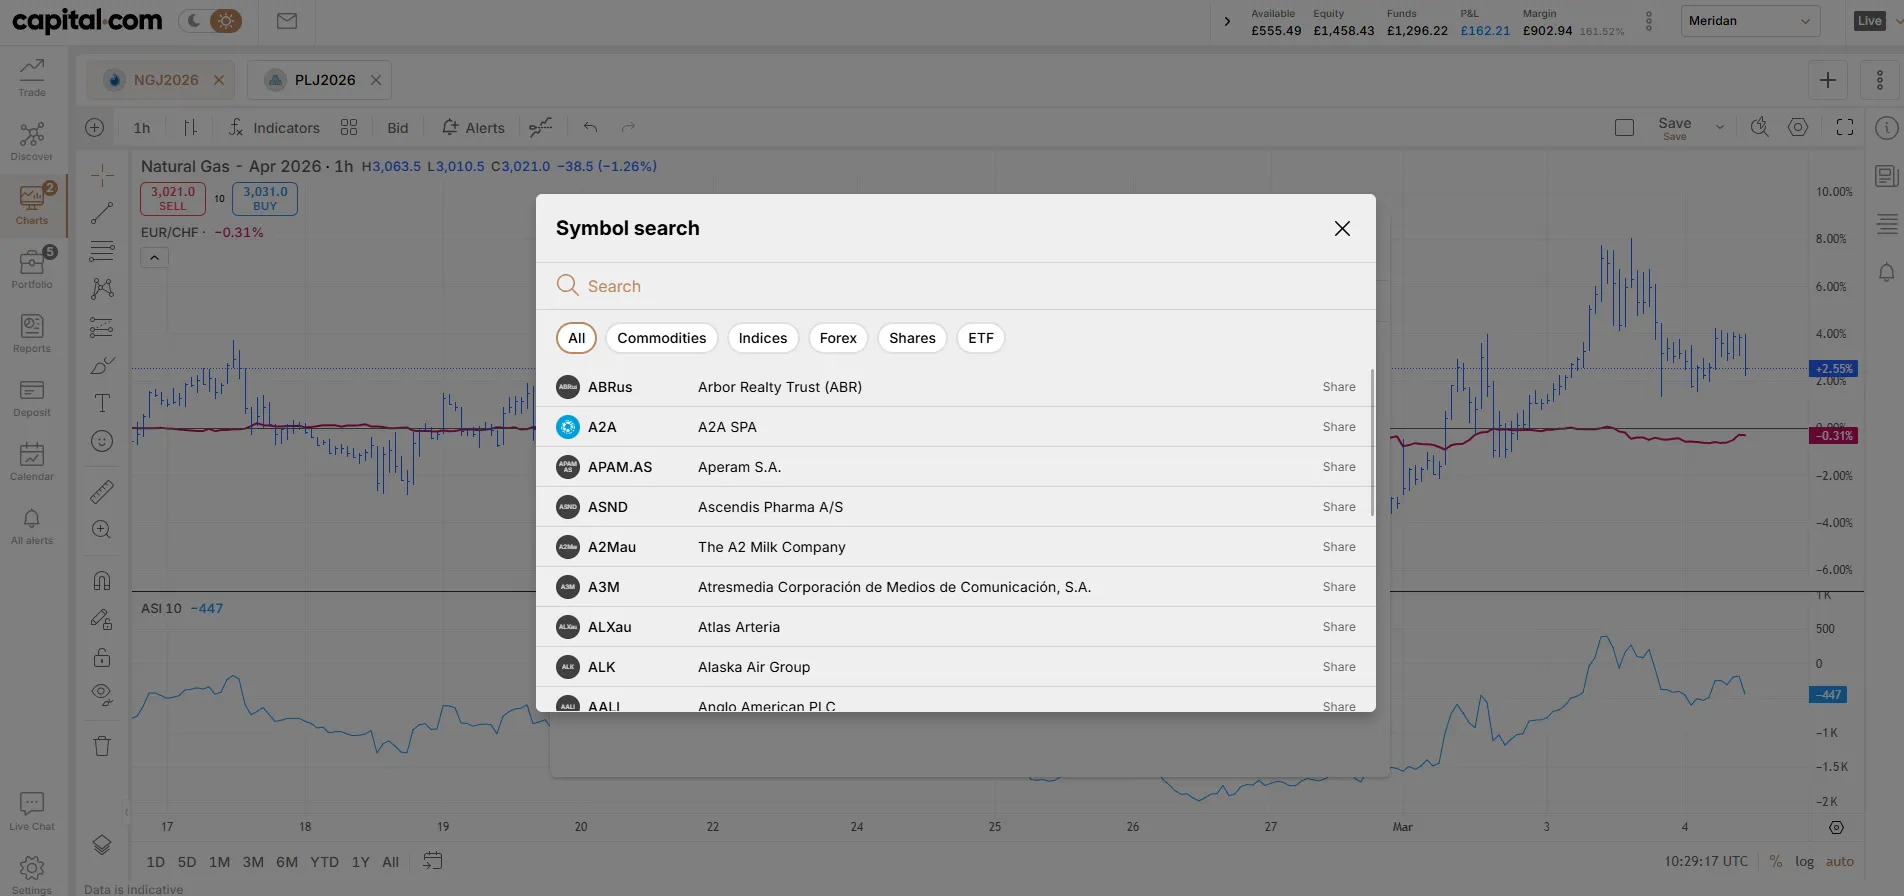Select the crosshair cursor tool
This screenshot has height=896, width=1904.
point(102,175)
